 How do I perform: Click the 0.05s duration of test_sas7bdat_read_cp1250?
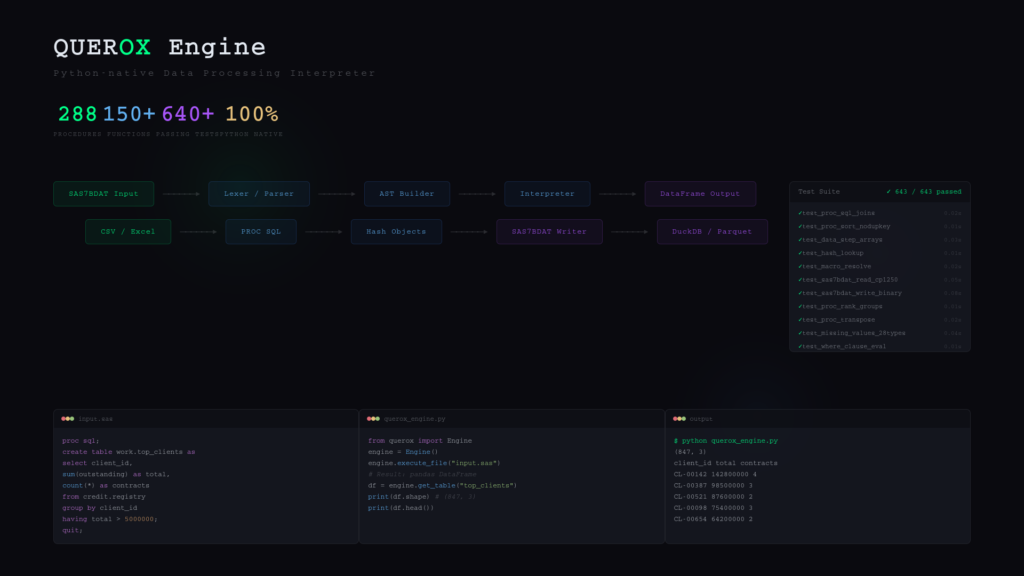pos(952,280)
